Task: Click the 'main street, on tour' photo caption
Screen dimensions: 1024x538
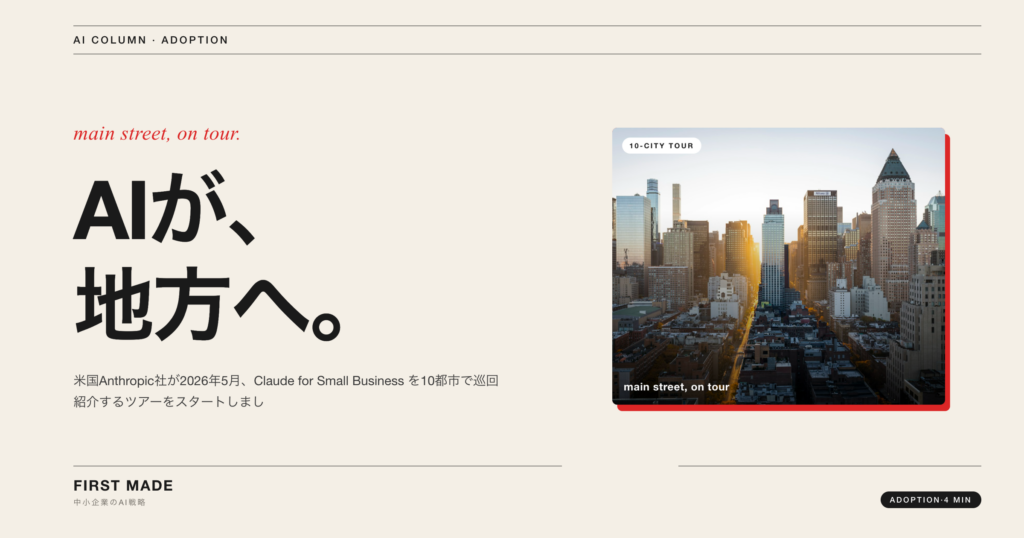Action: click(676, 387)
